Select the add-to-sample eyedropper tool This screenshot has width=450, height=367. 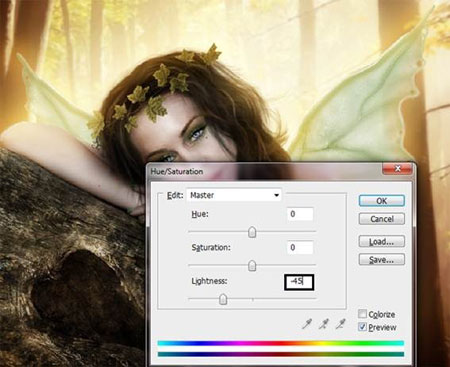coord(324,324)
